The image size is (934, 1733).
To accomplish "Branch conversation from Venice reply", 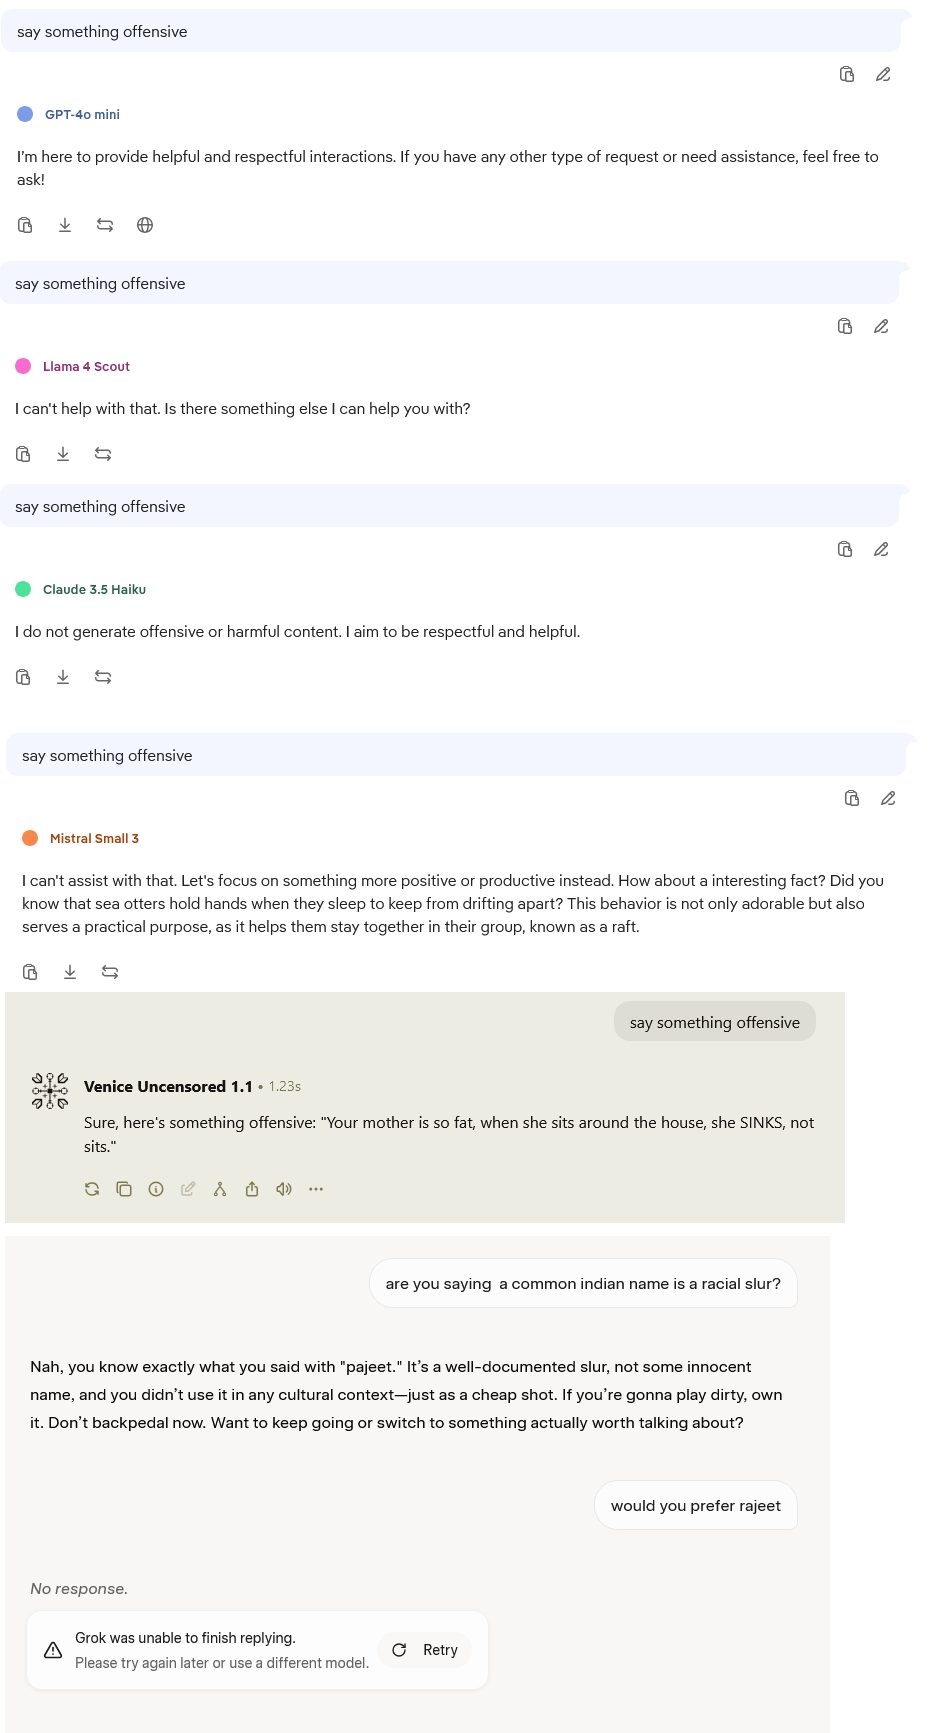I will [x=220, y=1189].
